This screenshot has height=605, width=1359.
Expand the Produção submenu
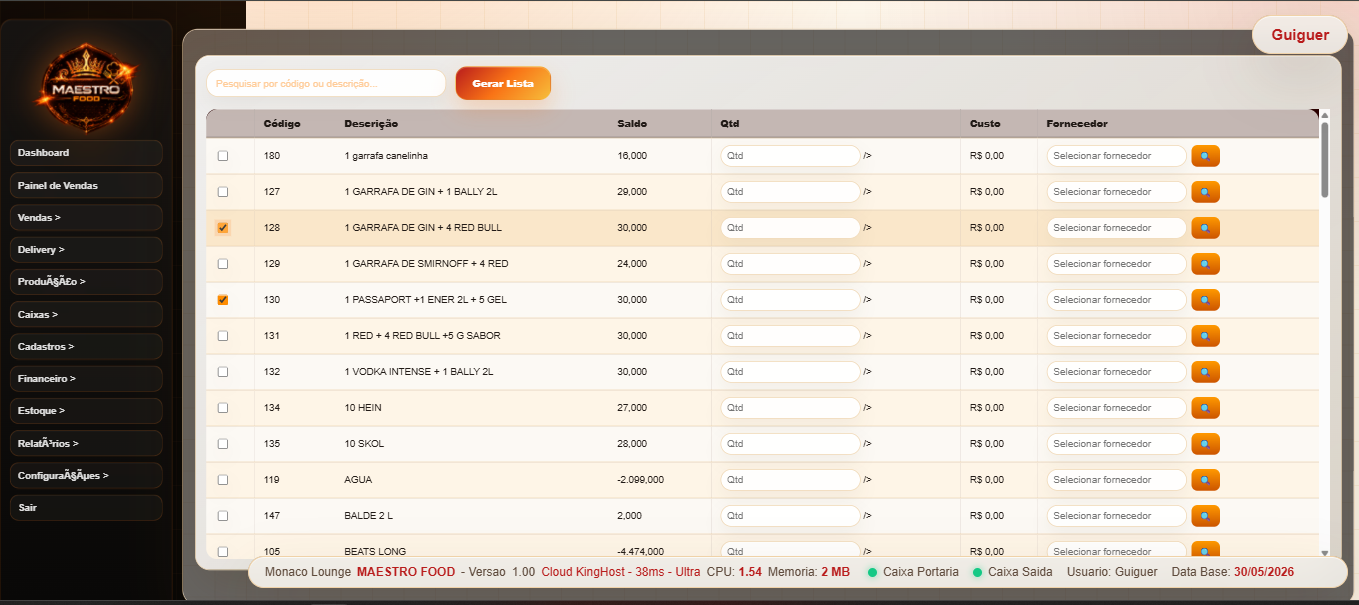tap(86, 282)
